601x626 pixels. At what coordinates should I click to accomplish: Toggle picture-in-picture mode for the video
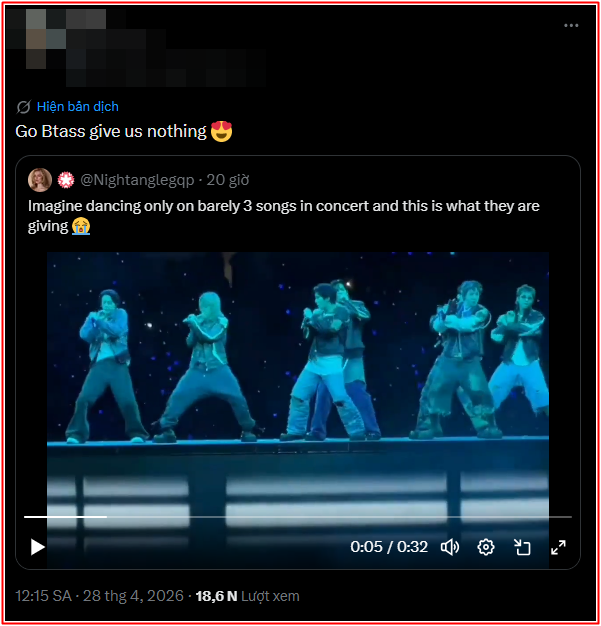pos(522,547)
